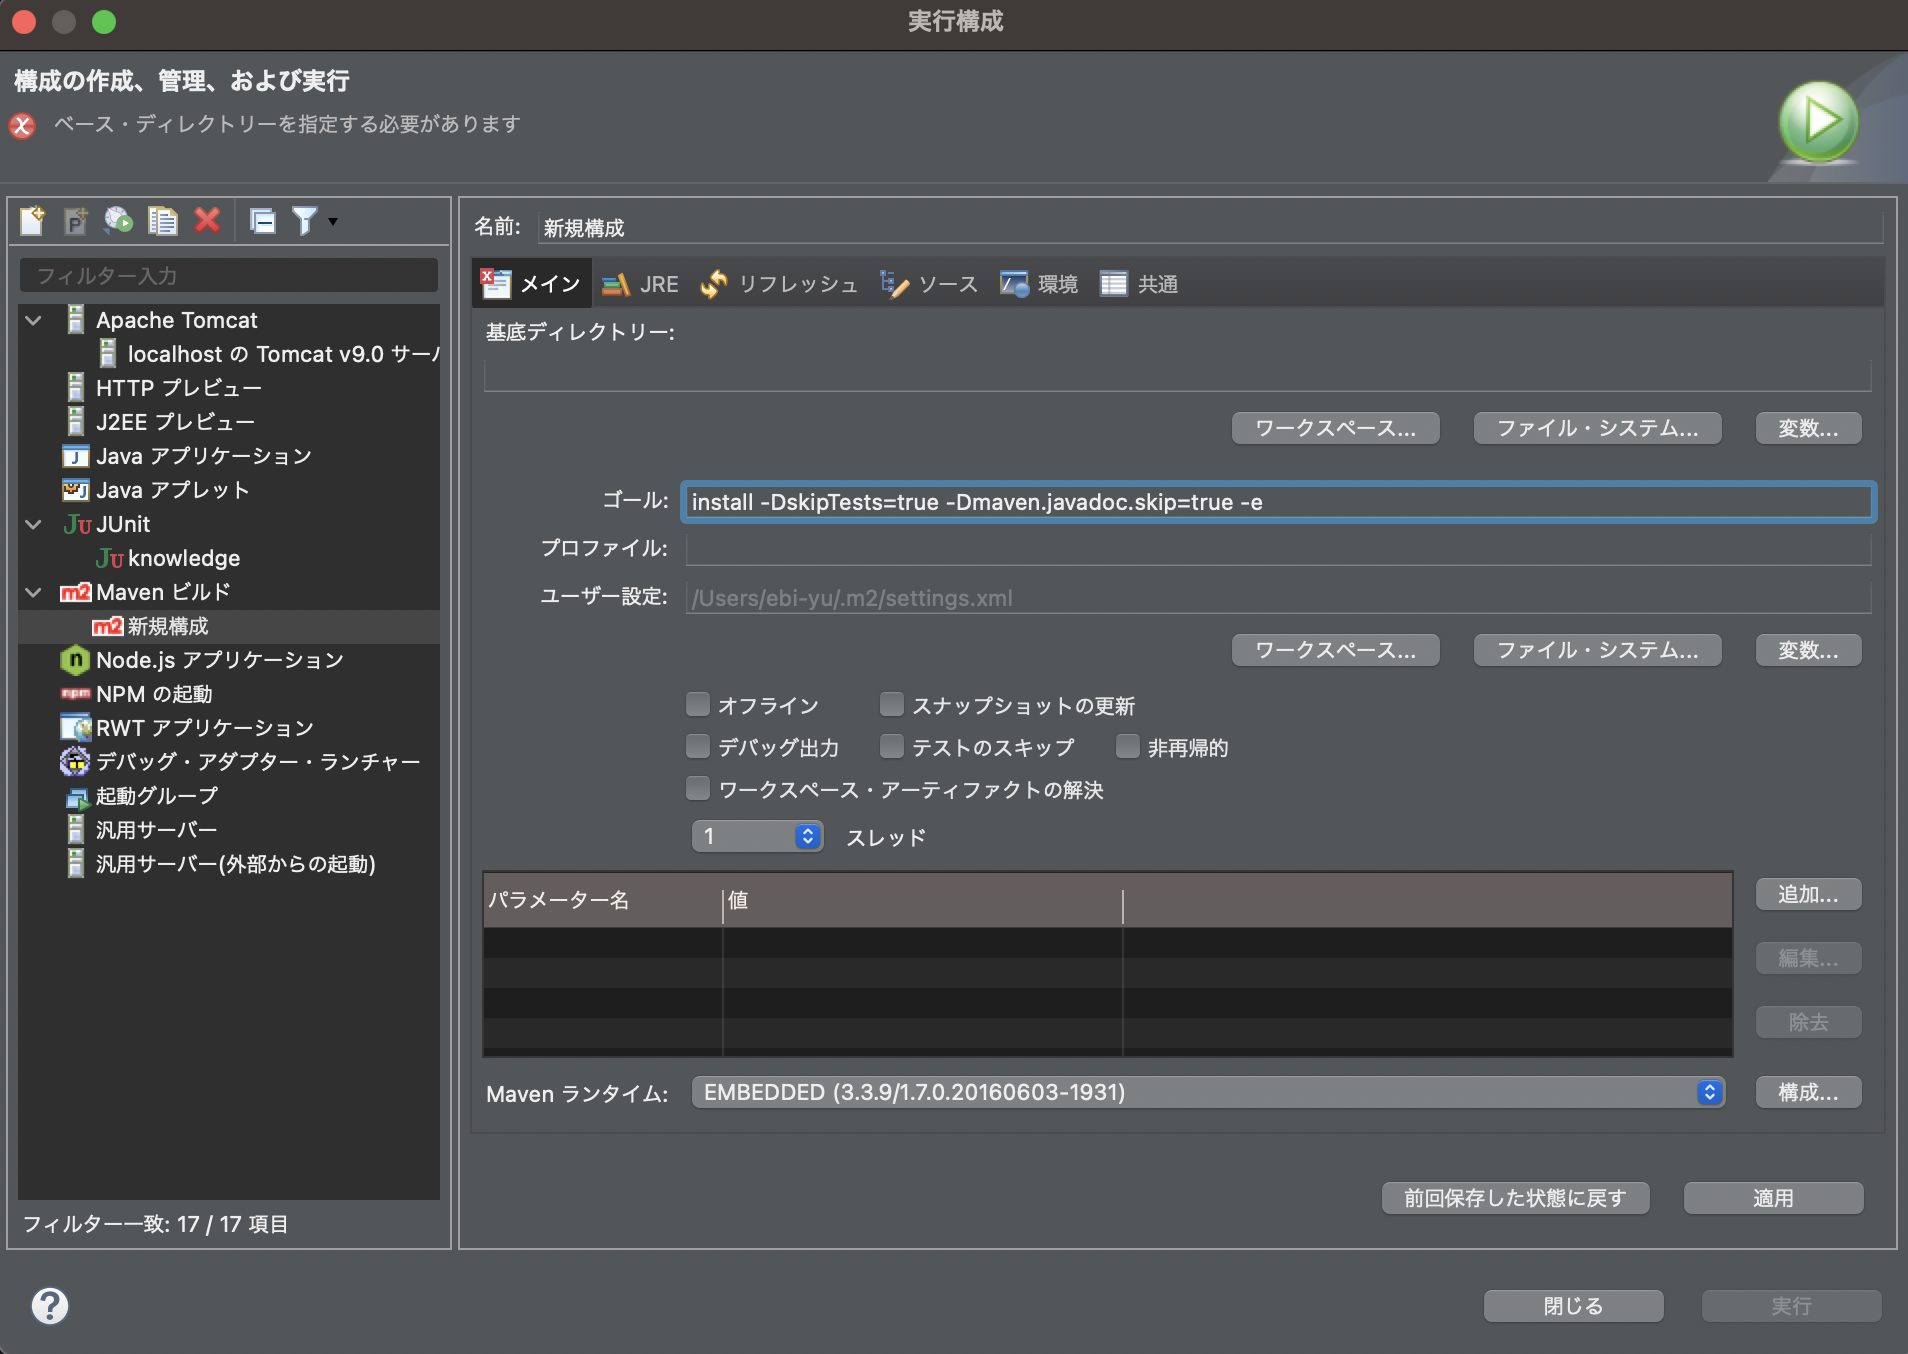Collapse the Apache Tomcat tree node
This screenshot has width=1908, height=1354.
tap(33, 319)
